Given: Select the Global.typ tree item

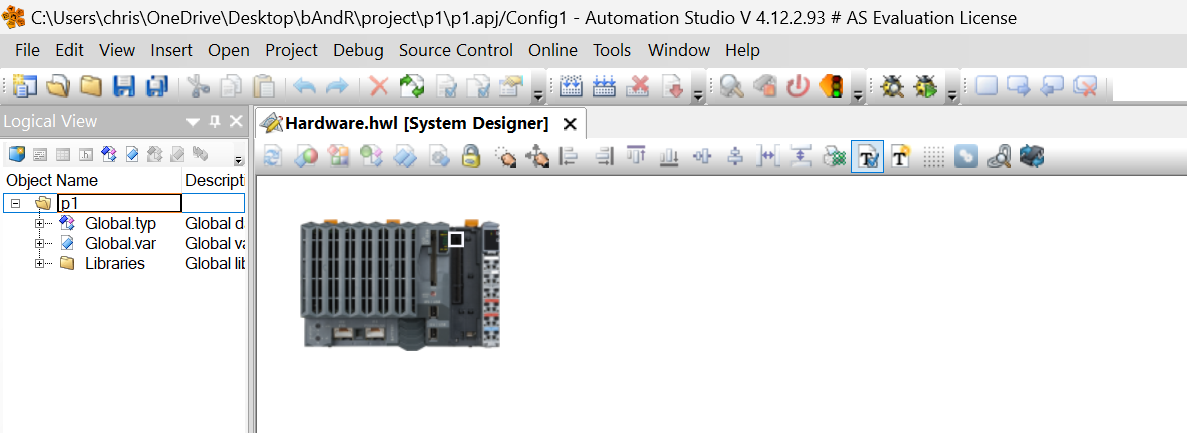Looking at the screenshot, I should click(x=120, y=223).
